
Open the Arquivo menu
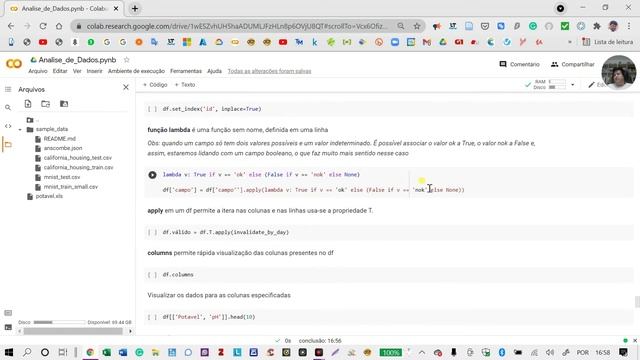coord(38,71)
